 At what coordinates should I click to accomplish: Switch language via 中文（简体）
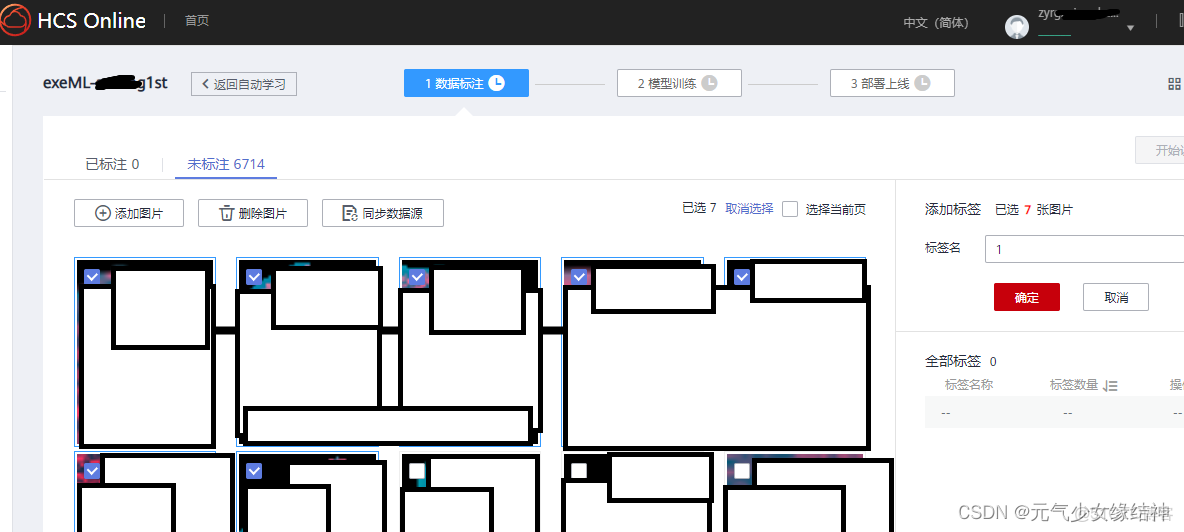936,23
